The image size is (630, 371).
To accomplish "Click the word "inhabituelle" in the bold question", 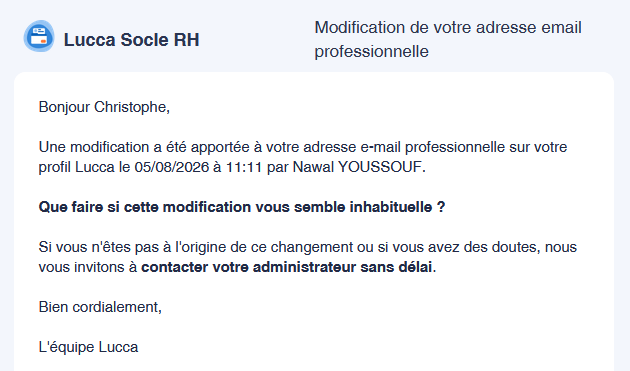I will [x=391, y=207].
